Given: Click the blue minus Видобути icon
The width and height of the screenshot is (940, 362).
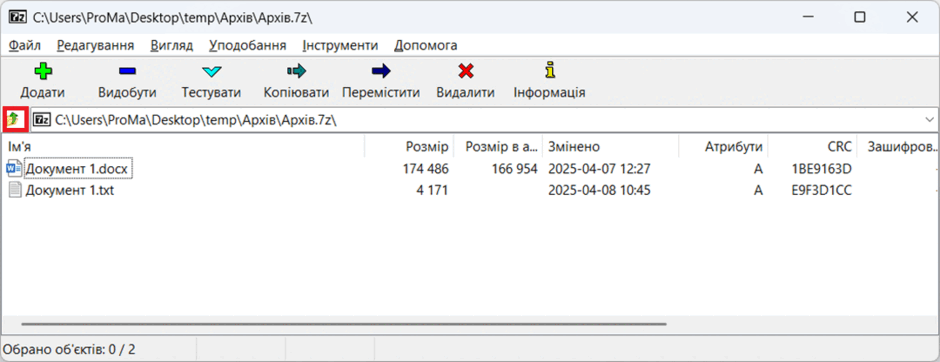Looking at the screenshot, I should pos(127,71).
